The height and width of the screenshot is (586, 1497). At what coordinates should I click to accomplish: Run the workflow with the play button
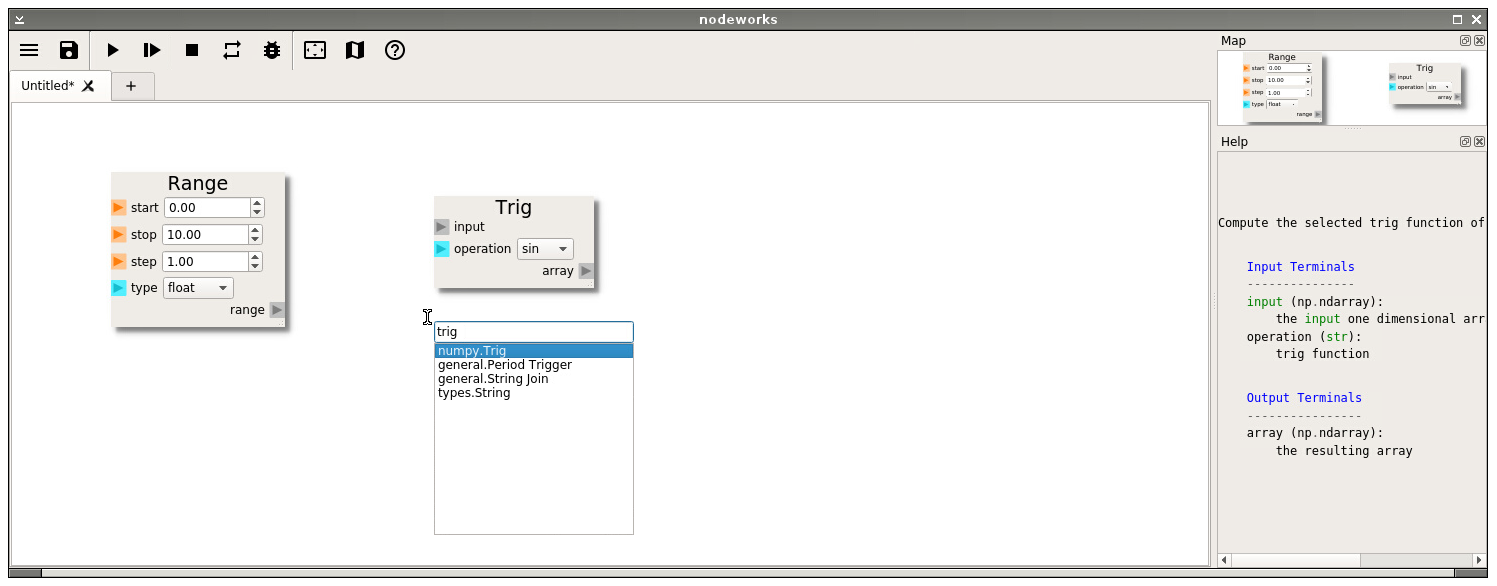pos(113,50)
